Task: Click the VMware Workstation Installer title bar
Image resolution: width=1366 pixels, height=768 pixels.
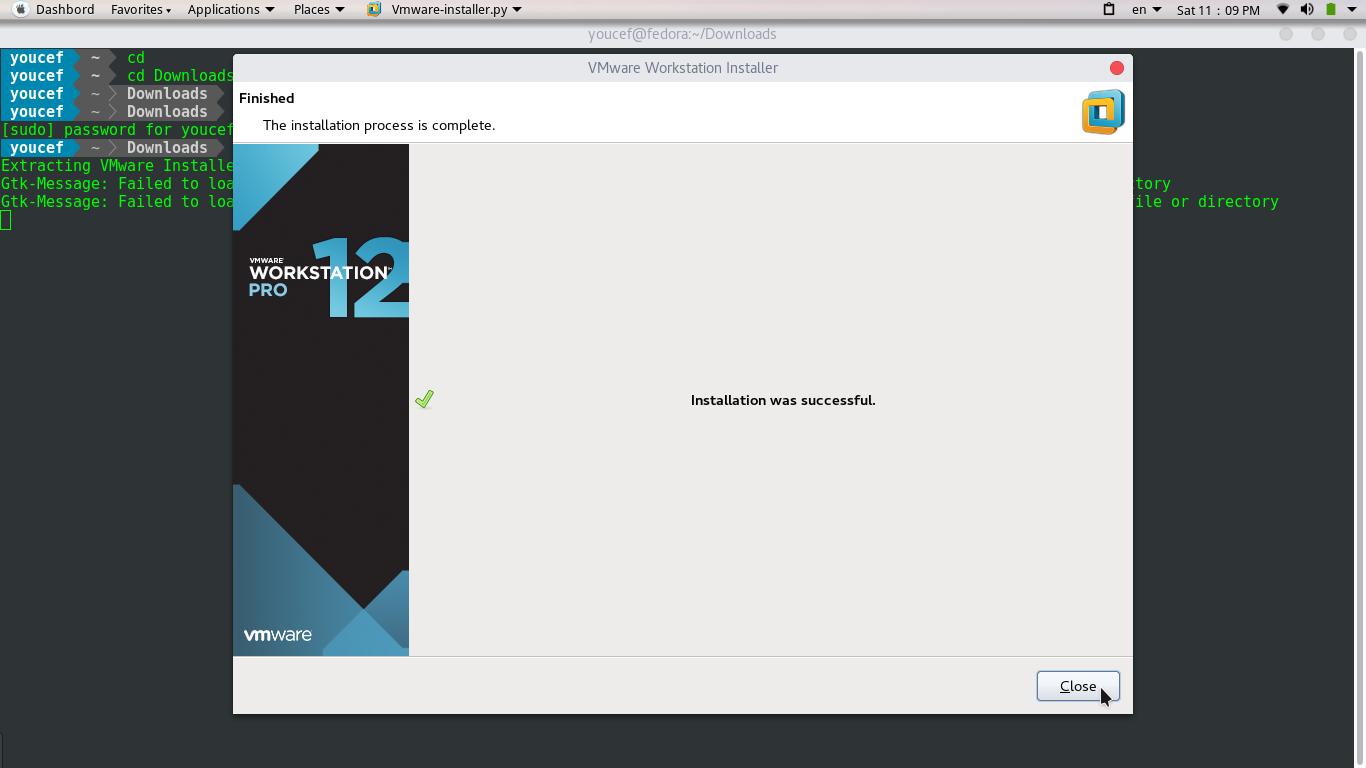Action: pyautogui.click(x=683, y=68)
